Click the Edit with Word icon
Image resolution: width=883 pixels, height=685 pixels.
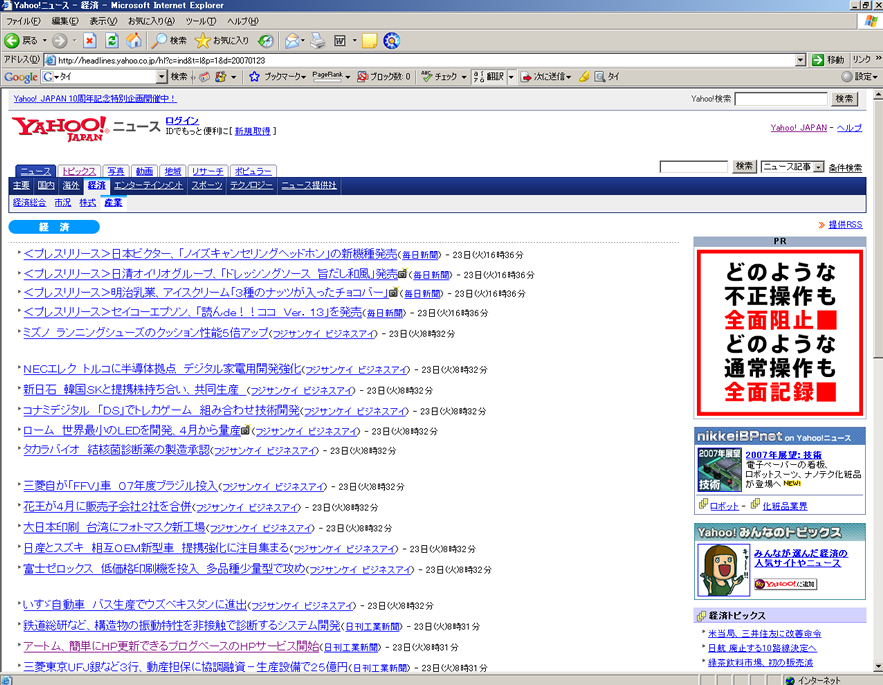340,41
